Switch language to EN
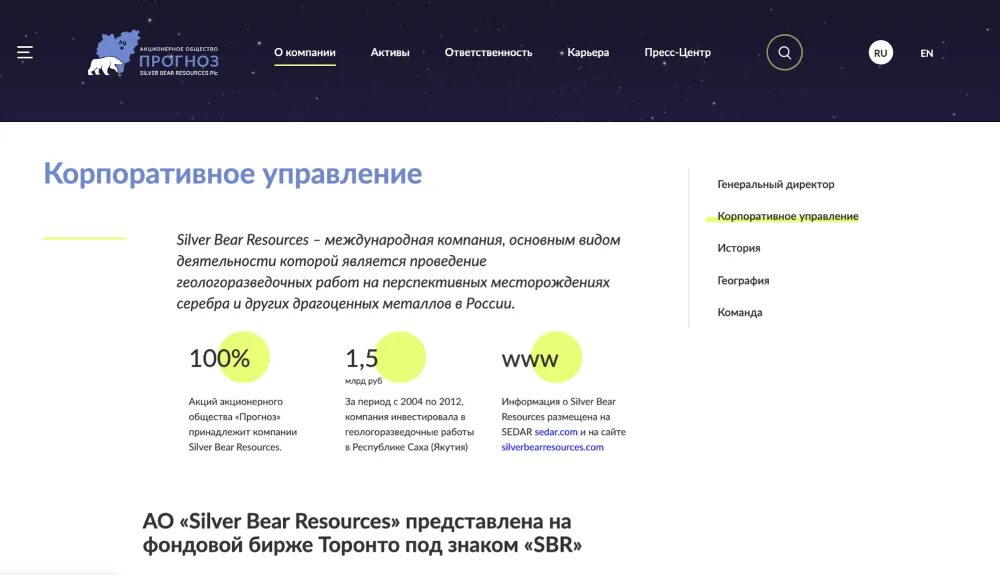This screenshot has width=1000, height=575. pos(927,53)
